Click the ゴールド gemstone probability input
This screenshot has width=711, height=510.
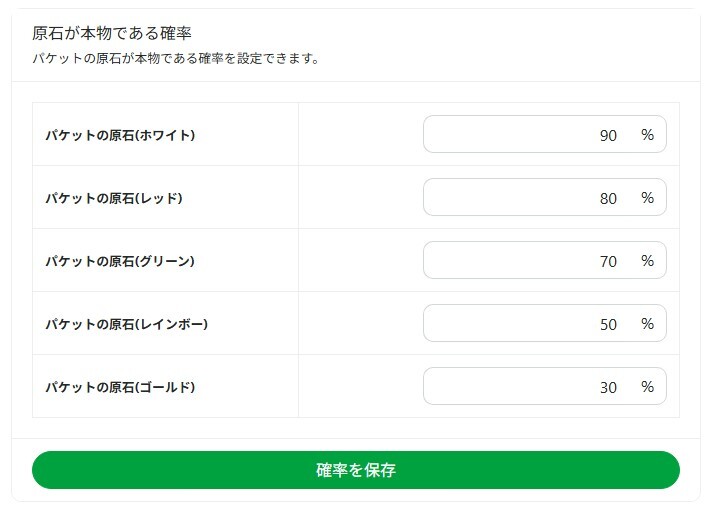click(x=530, y=387)
